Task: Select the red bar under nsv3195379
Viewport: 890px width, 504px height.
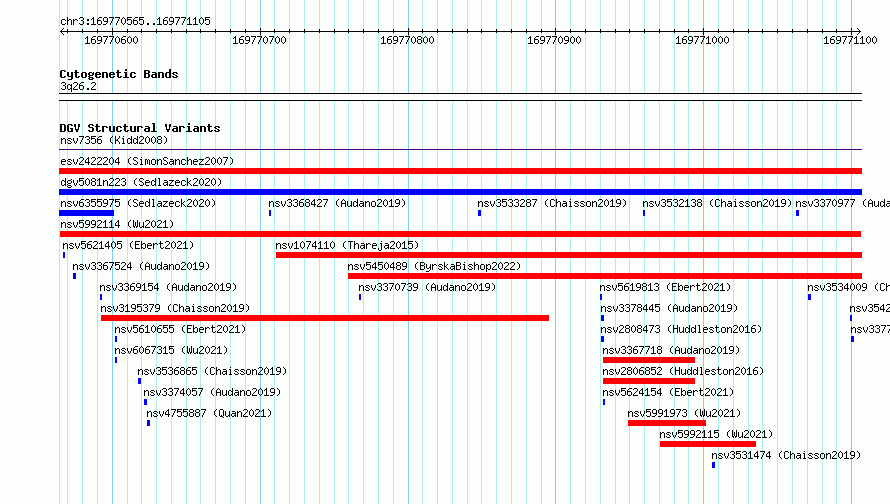Action: pyautogui.click(x=325, y=318)
